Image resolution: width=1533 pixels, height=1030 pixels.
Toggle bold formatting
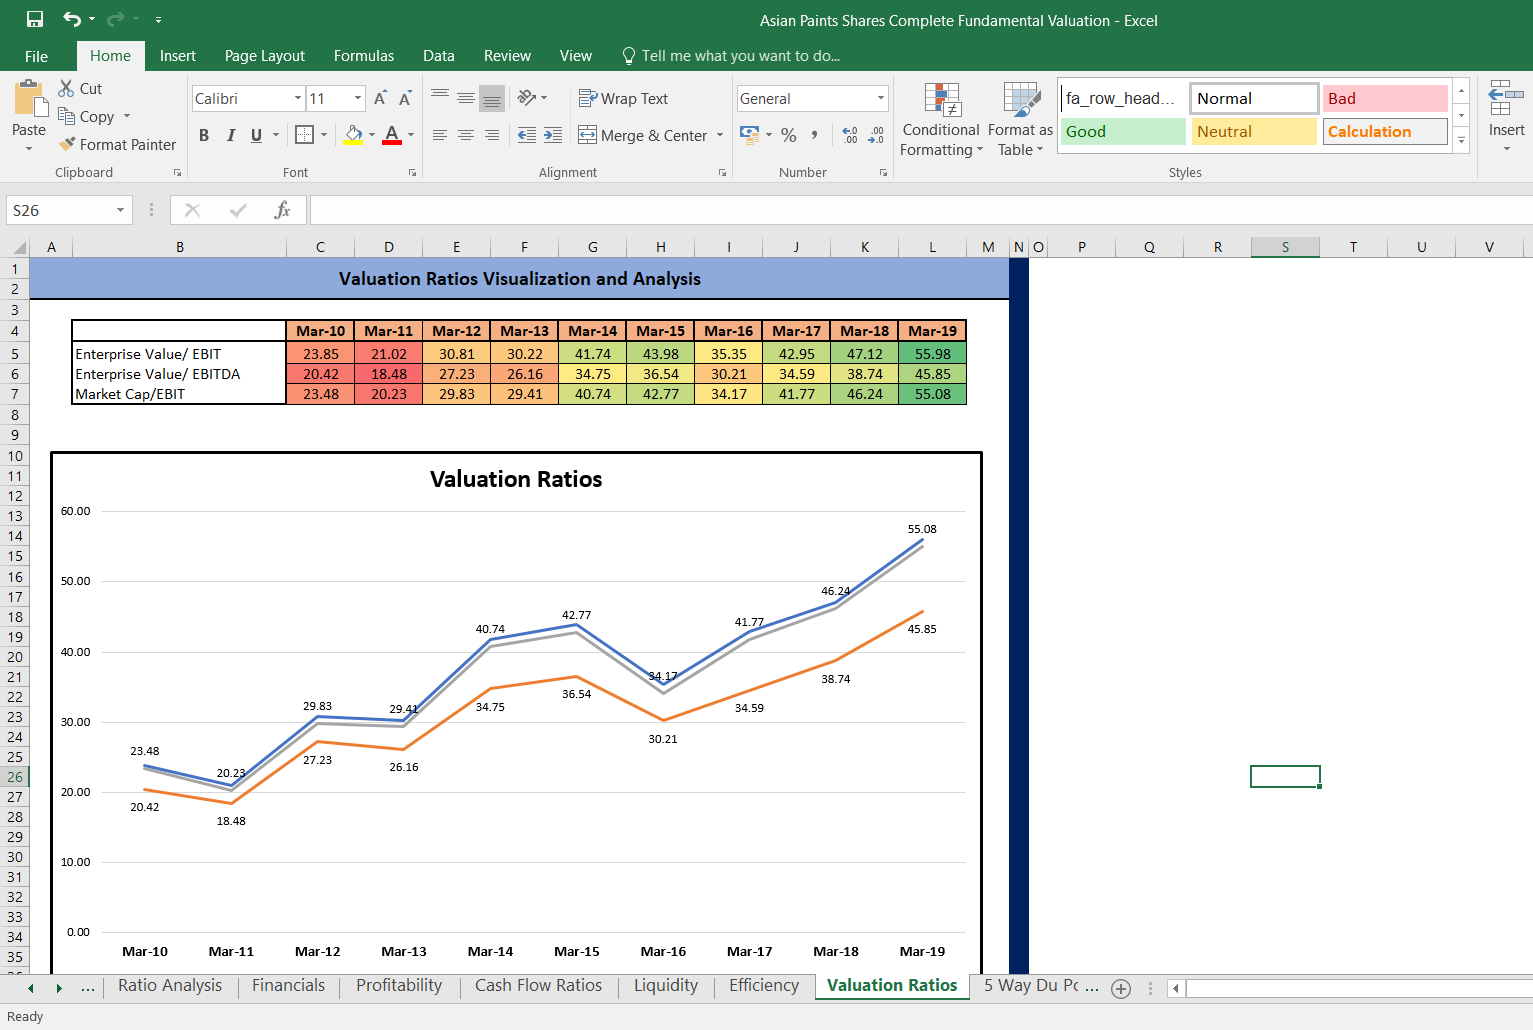204,135
